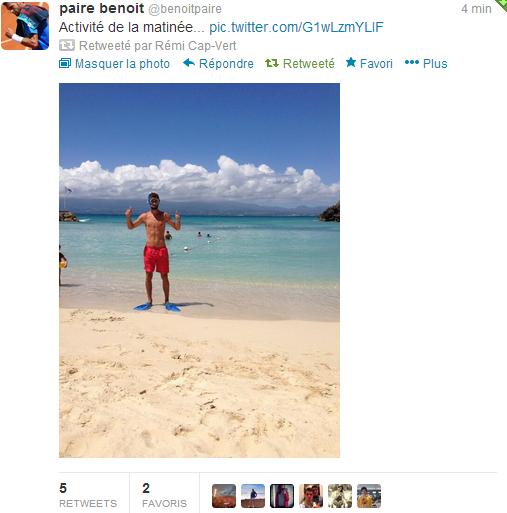Click Répondre to reply

coord(226,64)
